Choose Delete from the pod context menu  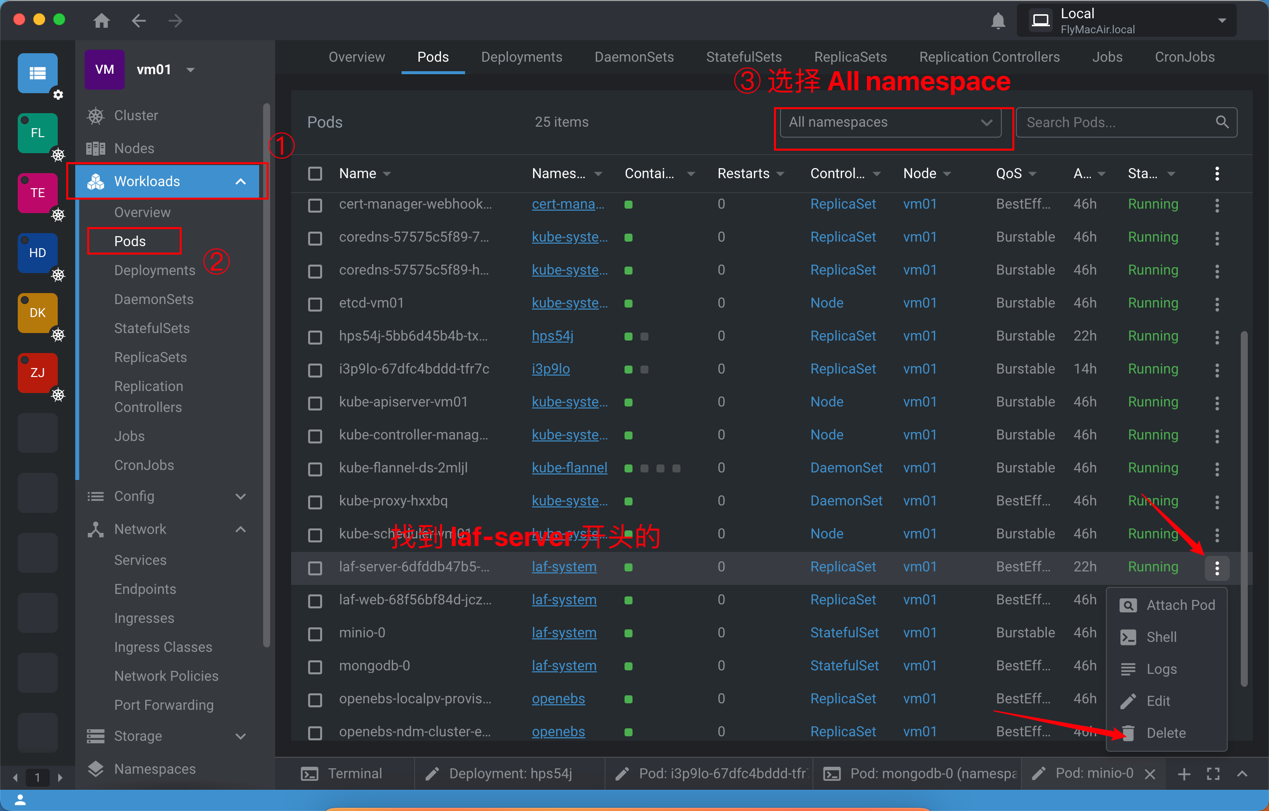(1165, 733)
